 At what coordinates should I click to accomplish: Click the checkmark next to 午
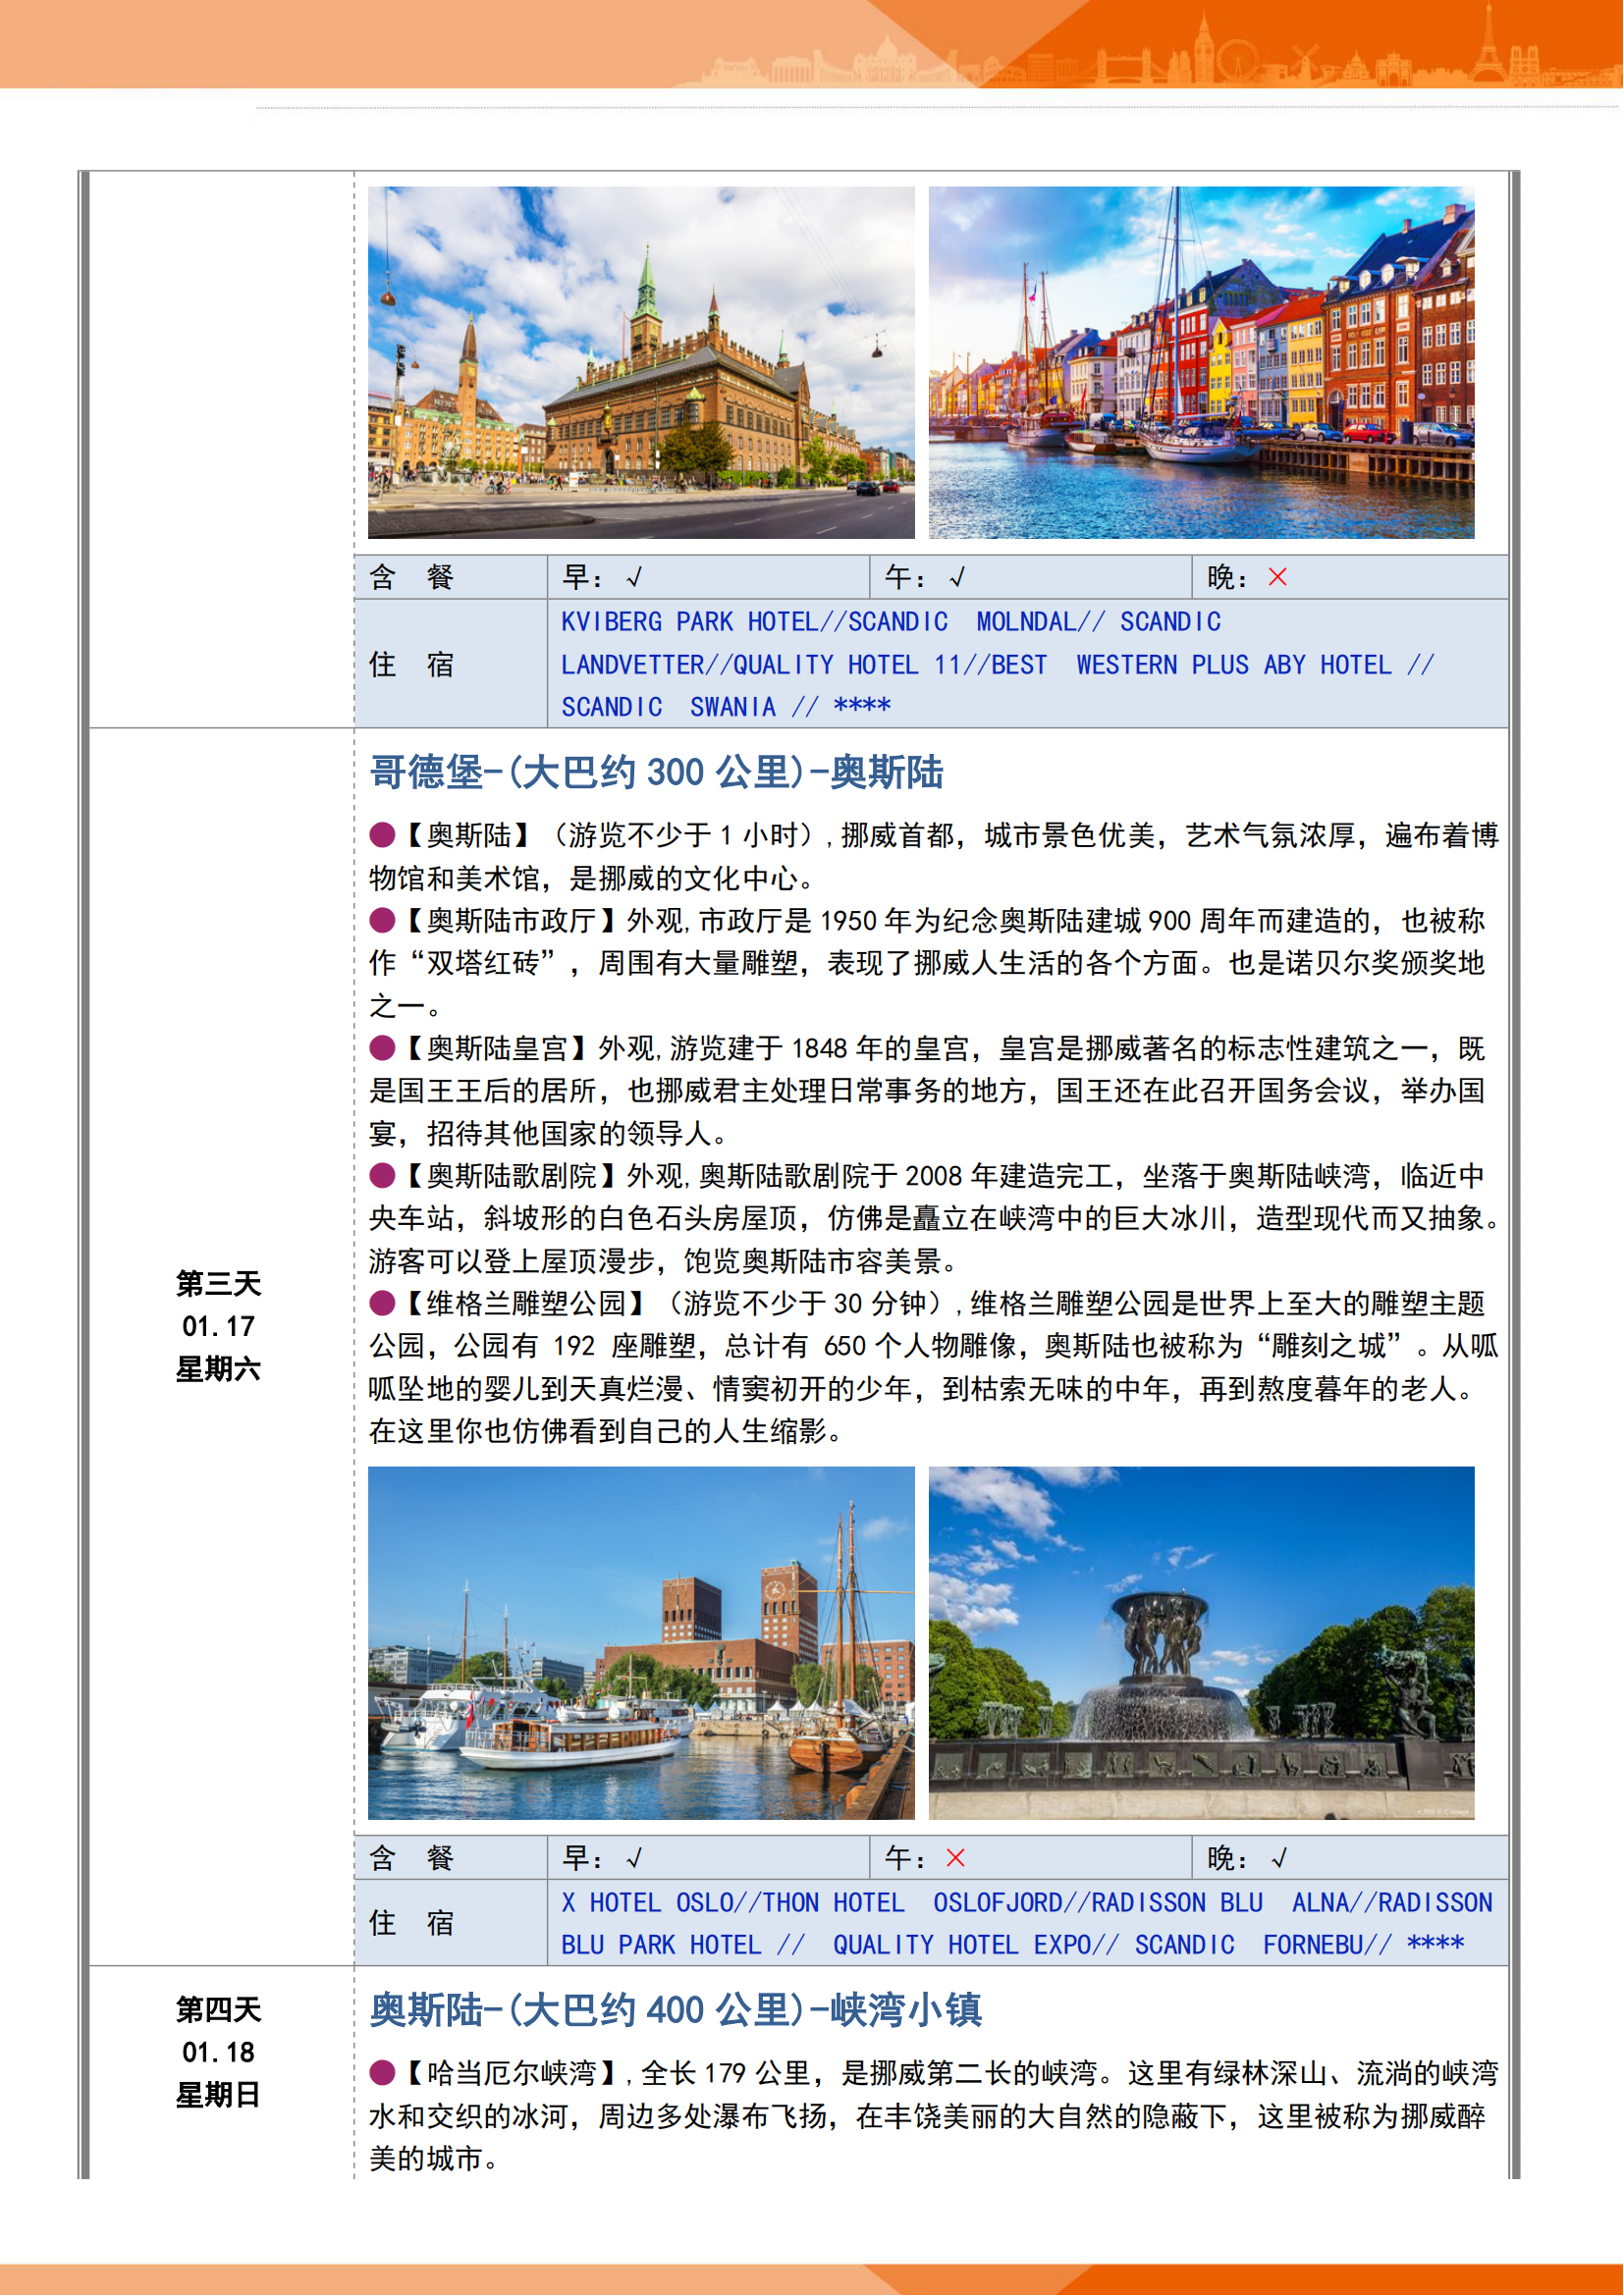point(957,577)
